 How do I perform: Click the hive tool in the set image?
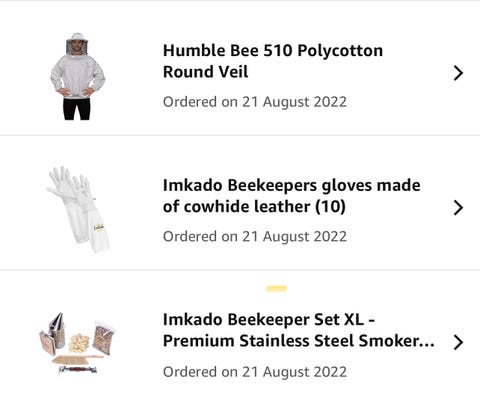pyautogui.click(x=77, y=369)
